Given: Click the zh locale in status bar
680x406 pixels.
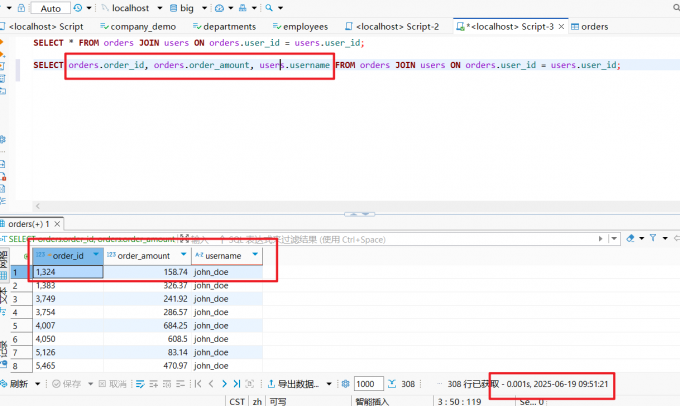Looking at the screenshot, I should 257,402.
